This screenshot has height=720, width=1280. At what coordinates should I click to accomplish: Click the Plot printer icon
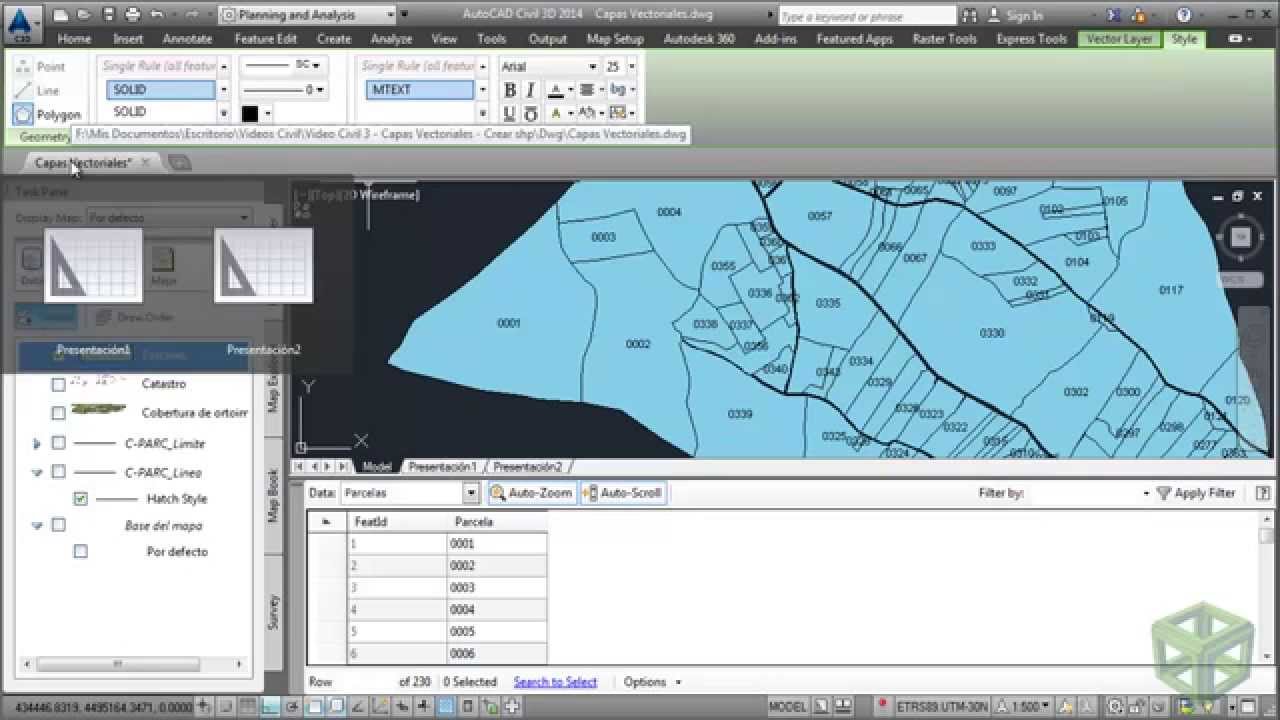coord(133,15)
